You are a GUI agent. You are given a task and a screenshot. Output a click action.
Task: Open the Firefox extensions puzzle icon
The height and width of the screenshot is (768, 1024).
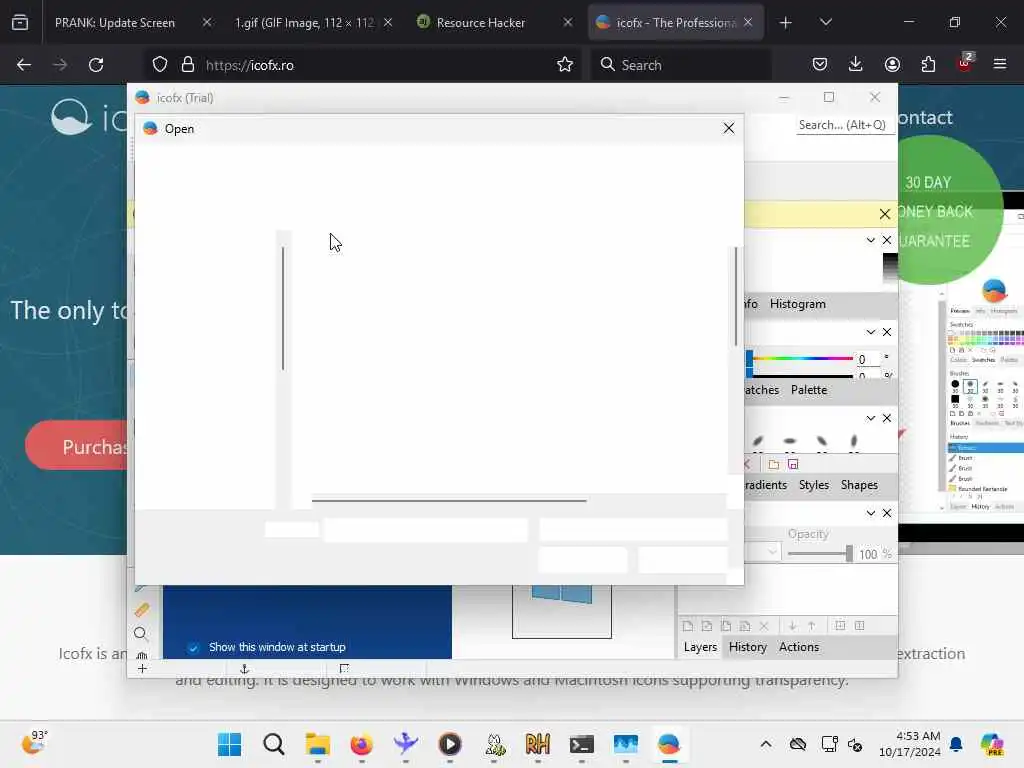tap(928, 64)
